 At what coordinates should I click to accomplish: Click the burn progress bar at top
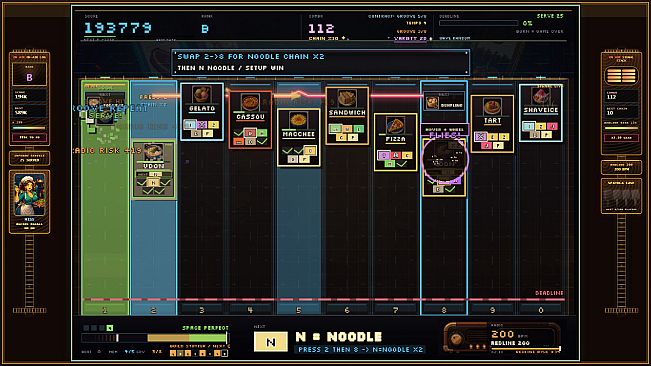pos(478,23)
